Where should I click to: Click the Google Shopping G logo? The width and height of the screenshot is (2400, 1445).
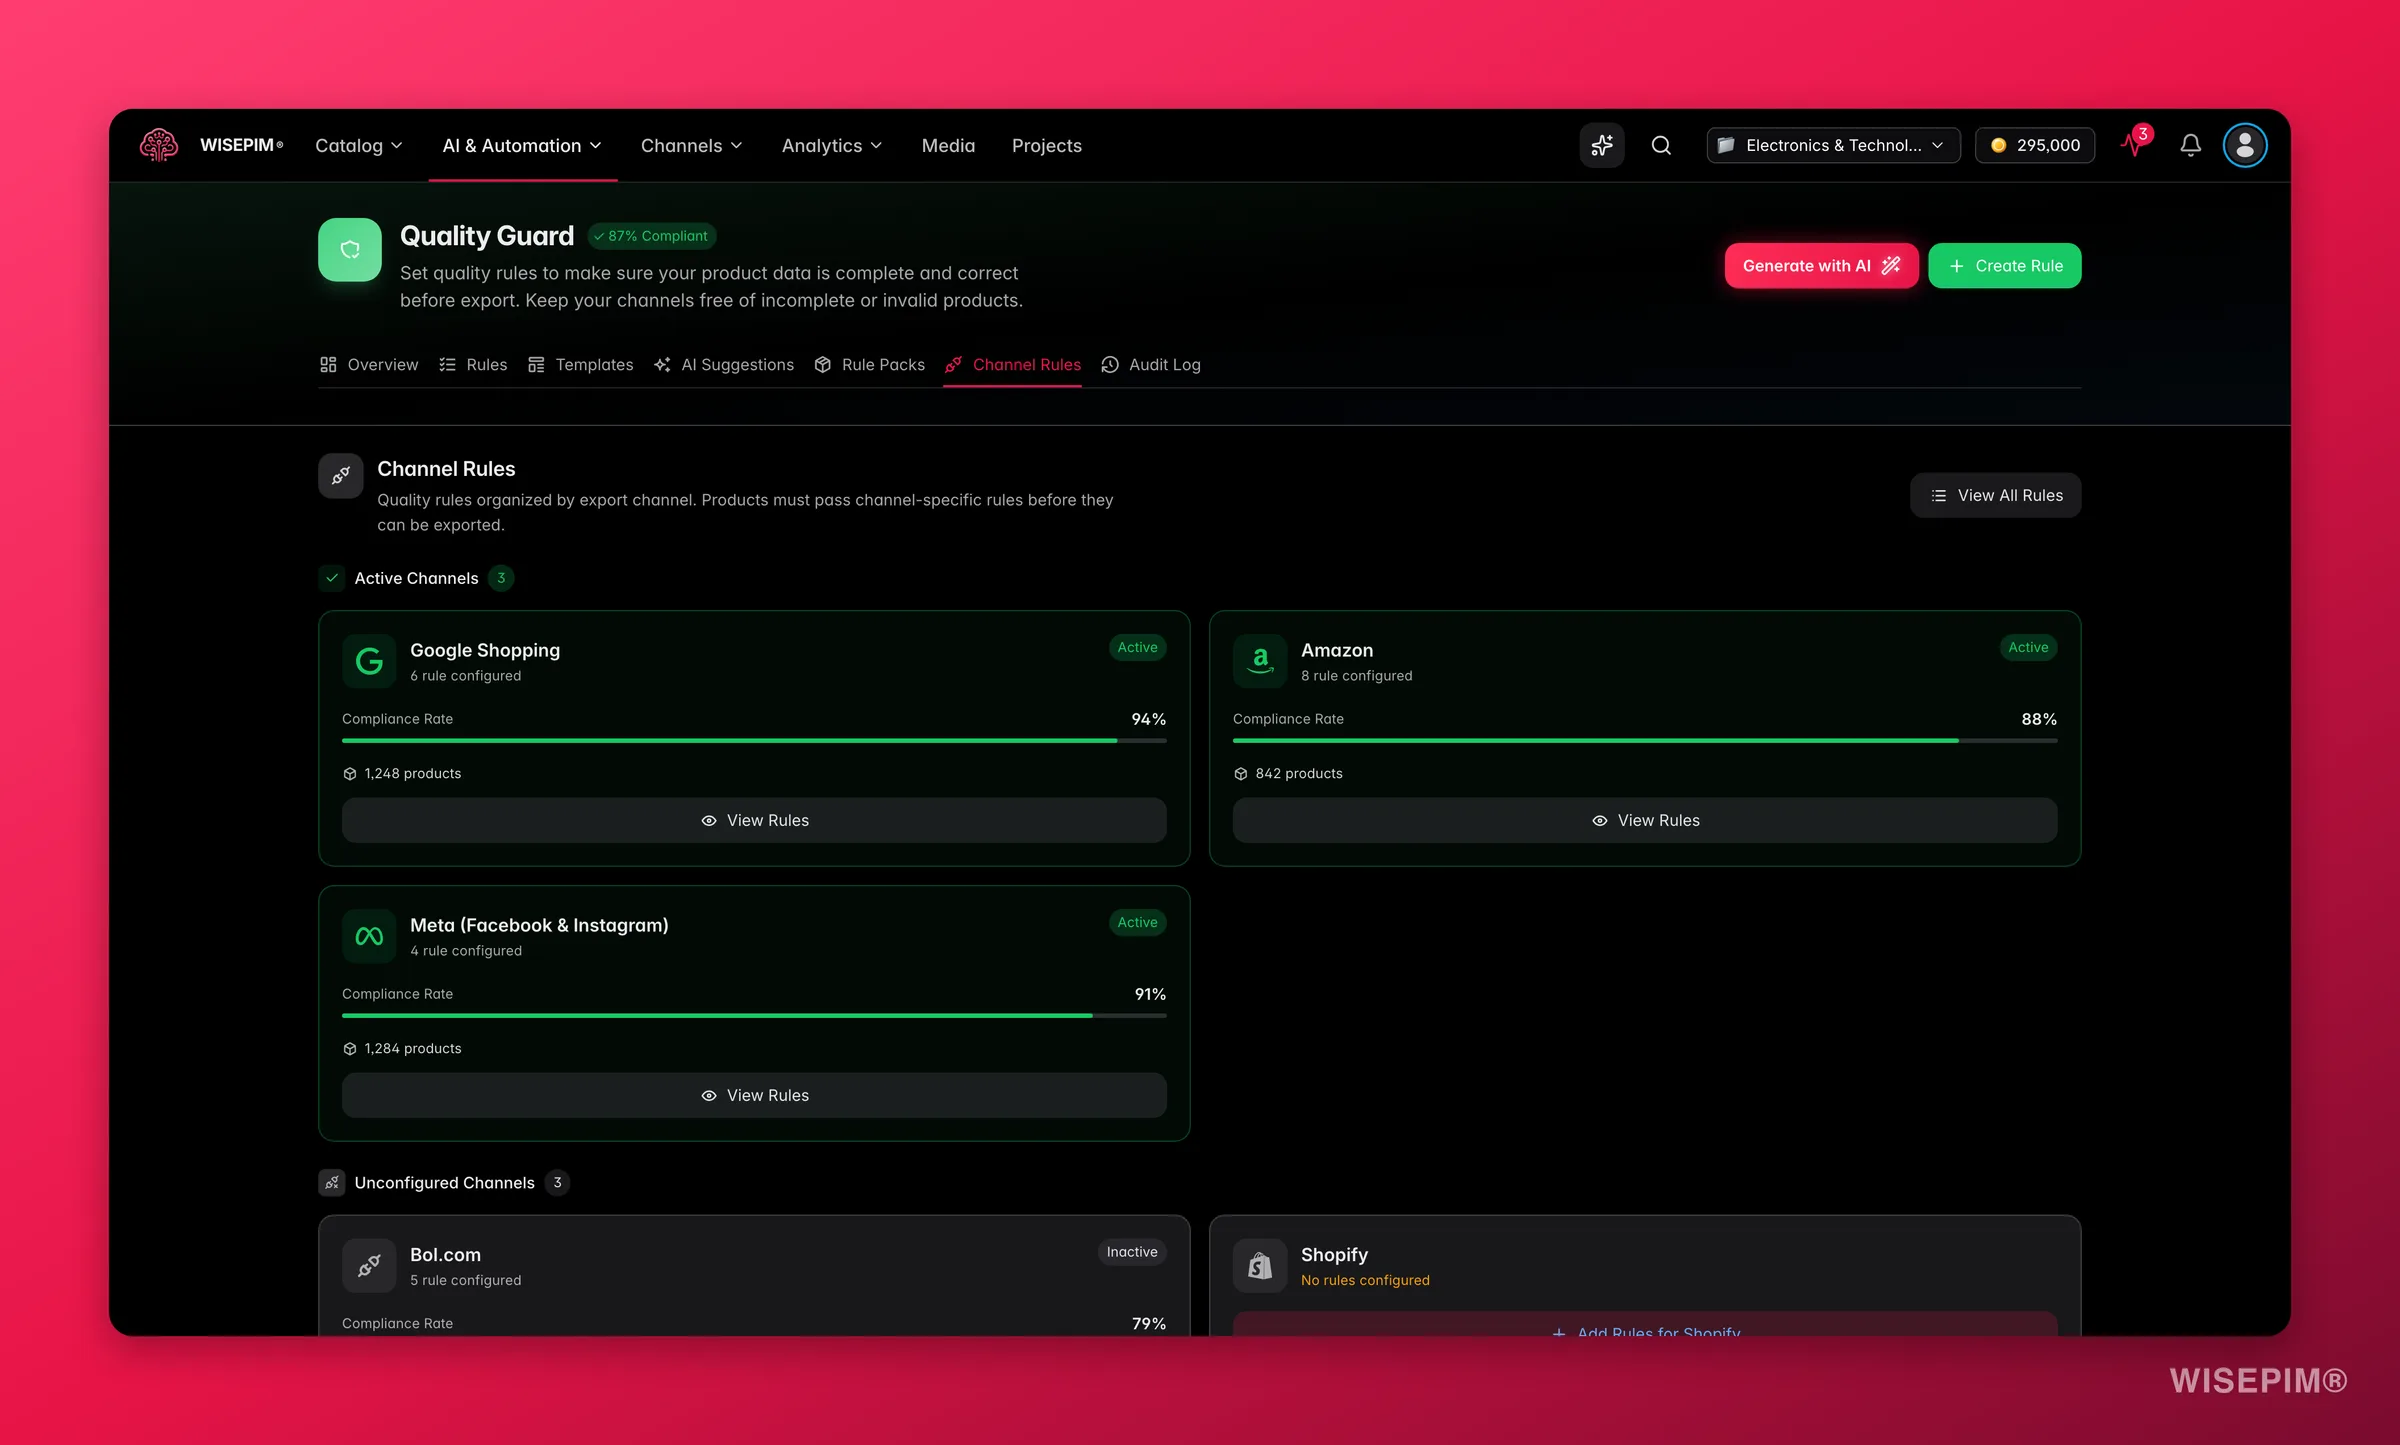click(x=369, y=661)
